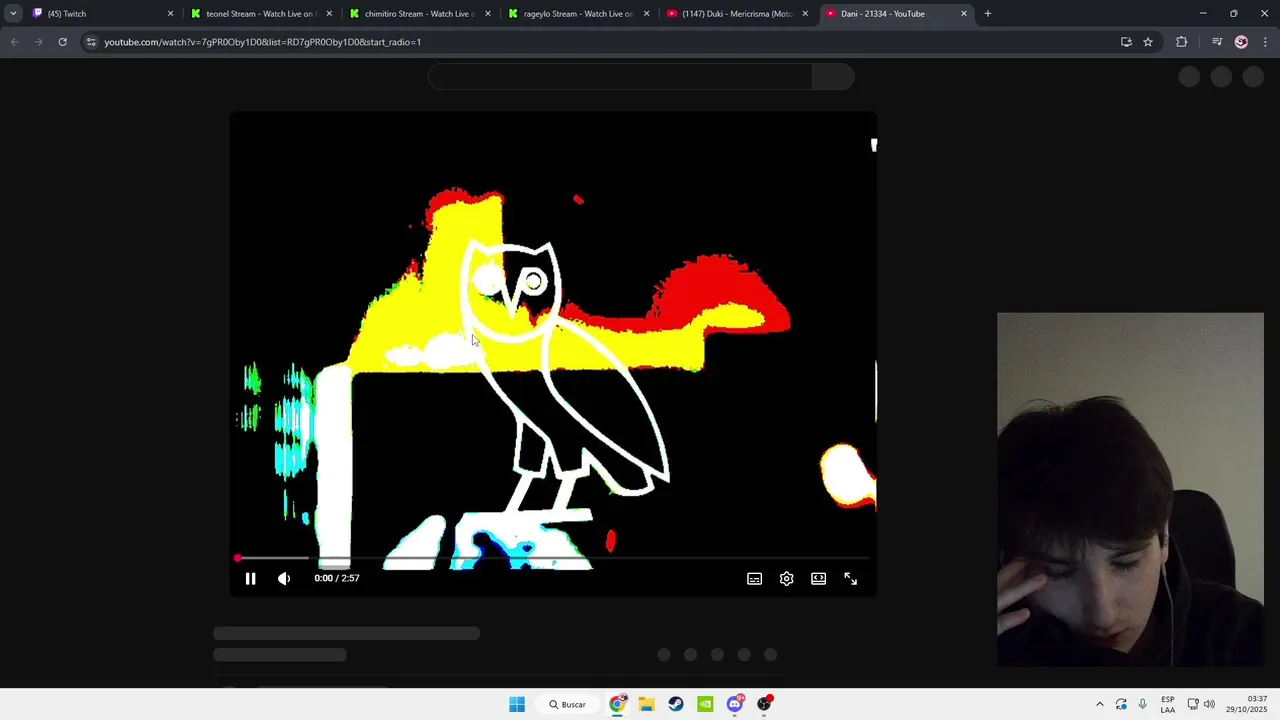
Task: Close the rageylo Stream tab
Action: 647,14
